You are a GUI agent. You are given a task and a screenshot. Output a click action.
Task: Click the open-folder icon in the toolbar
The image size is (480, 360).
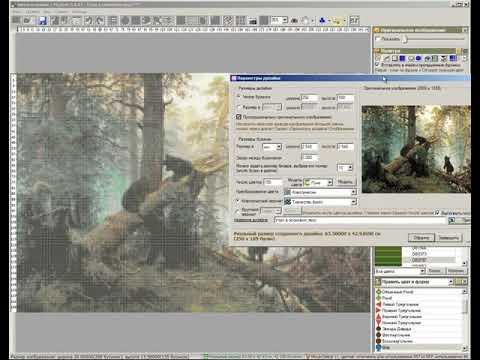pos(28,21)
